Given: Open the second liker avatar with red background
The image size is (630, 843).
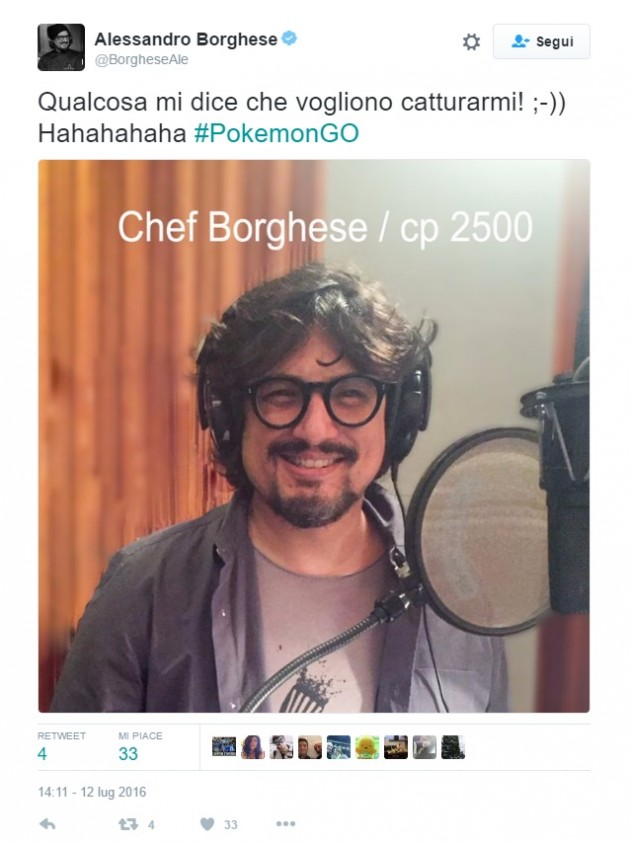Looking at the screenshot, I should [253, 747].
